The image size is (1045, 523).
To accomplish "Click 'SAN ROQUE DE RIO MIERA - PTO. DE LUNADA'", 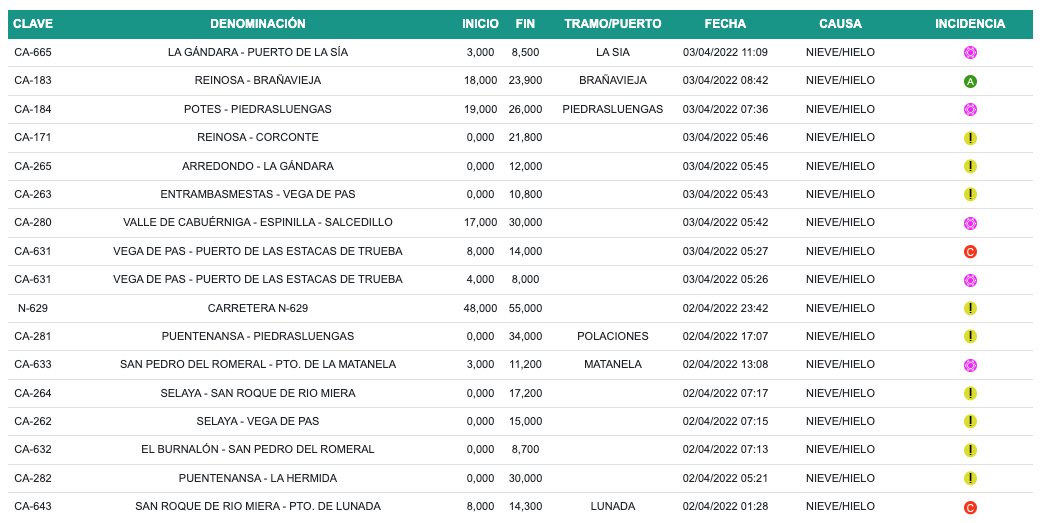I will coord(258,506).
